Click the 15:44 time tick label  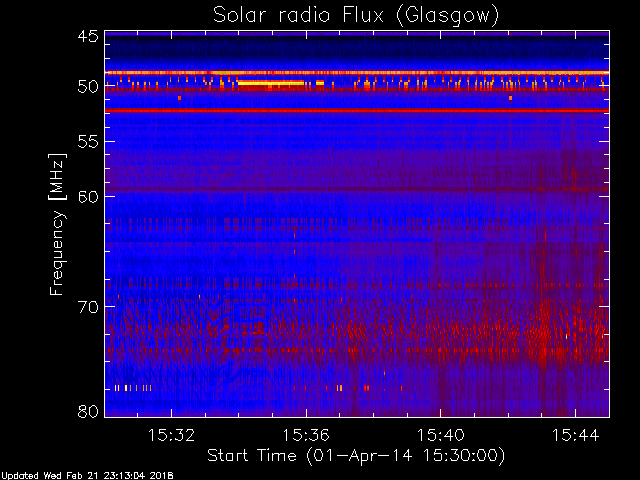tap(576, 435)
